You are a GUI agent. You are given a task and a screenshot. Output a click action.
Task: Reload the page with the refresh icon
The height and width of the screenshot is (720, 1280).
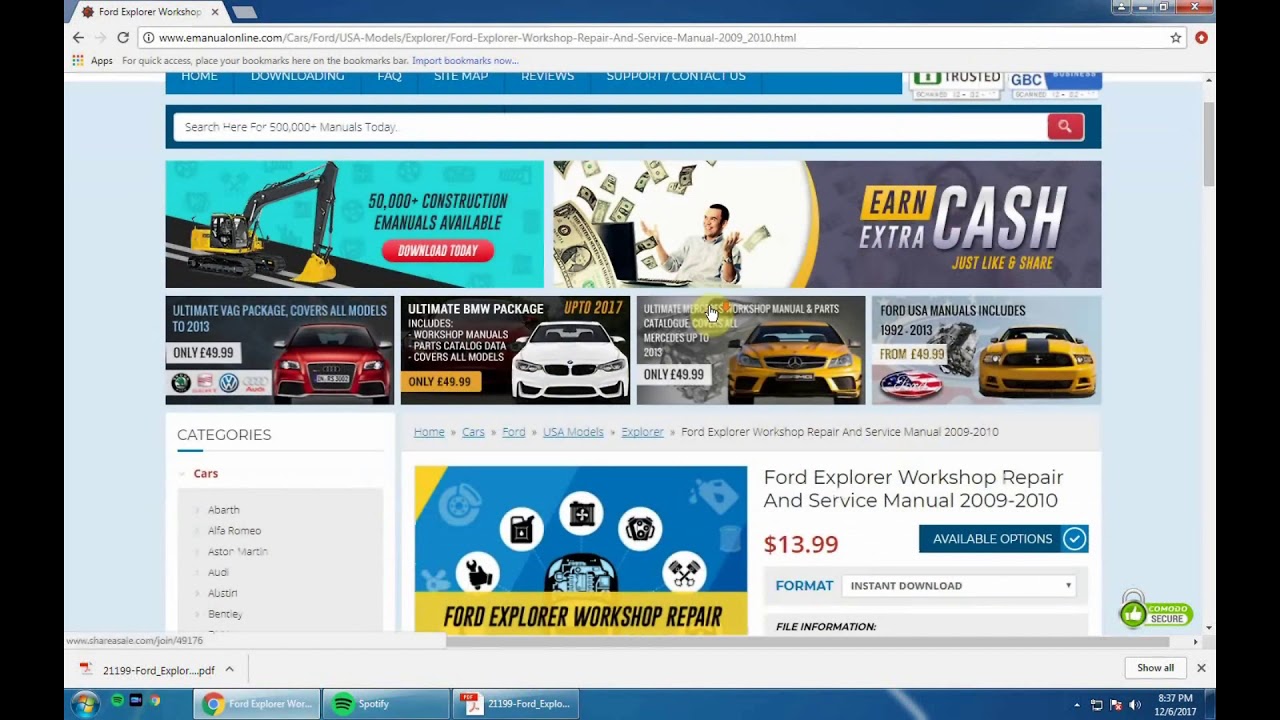123,37
